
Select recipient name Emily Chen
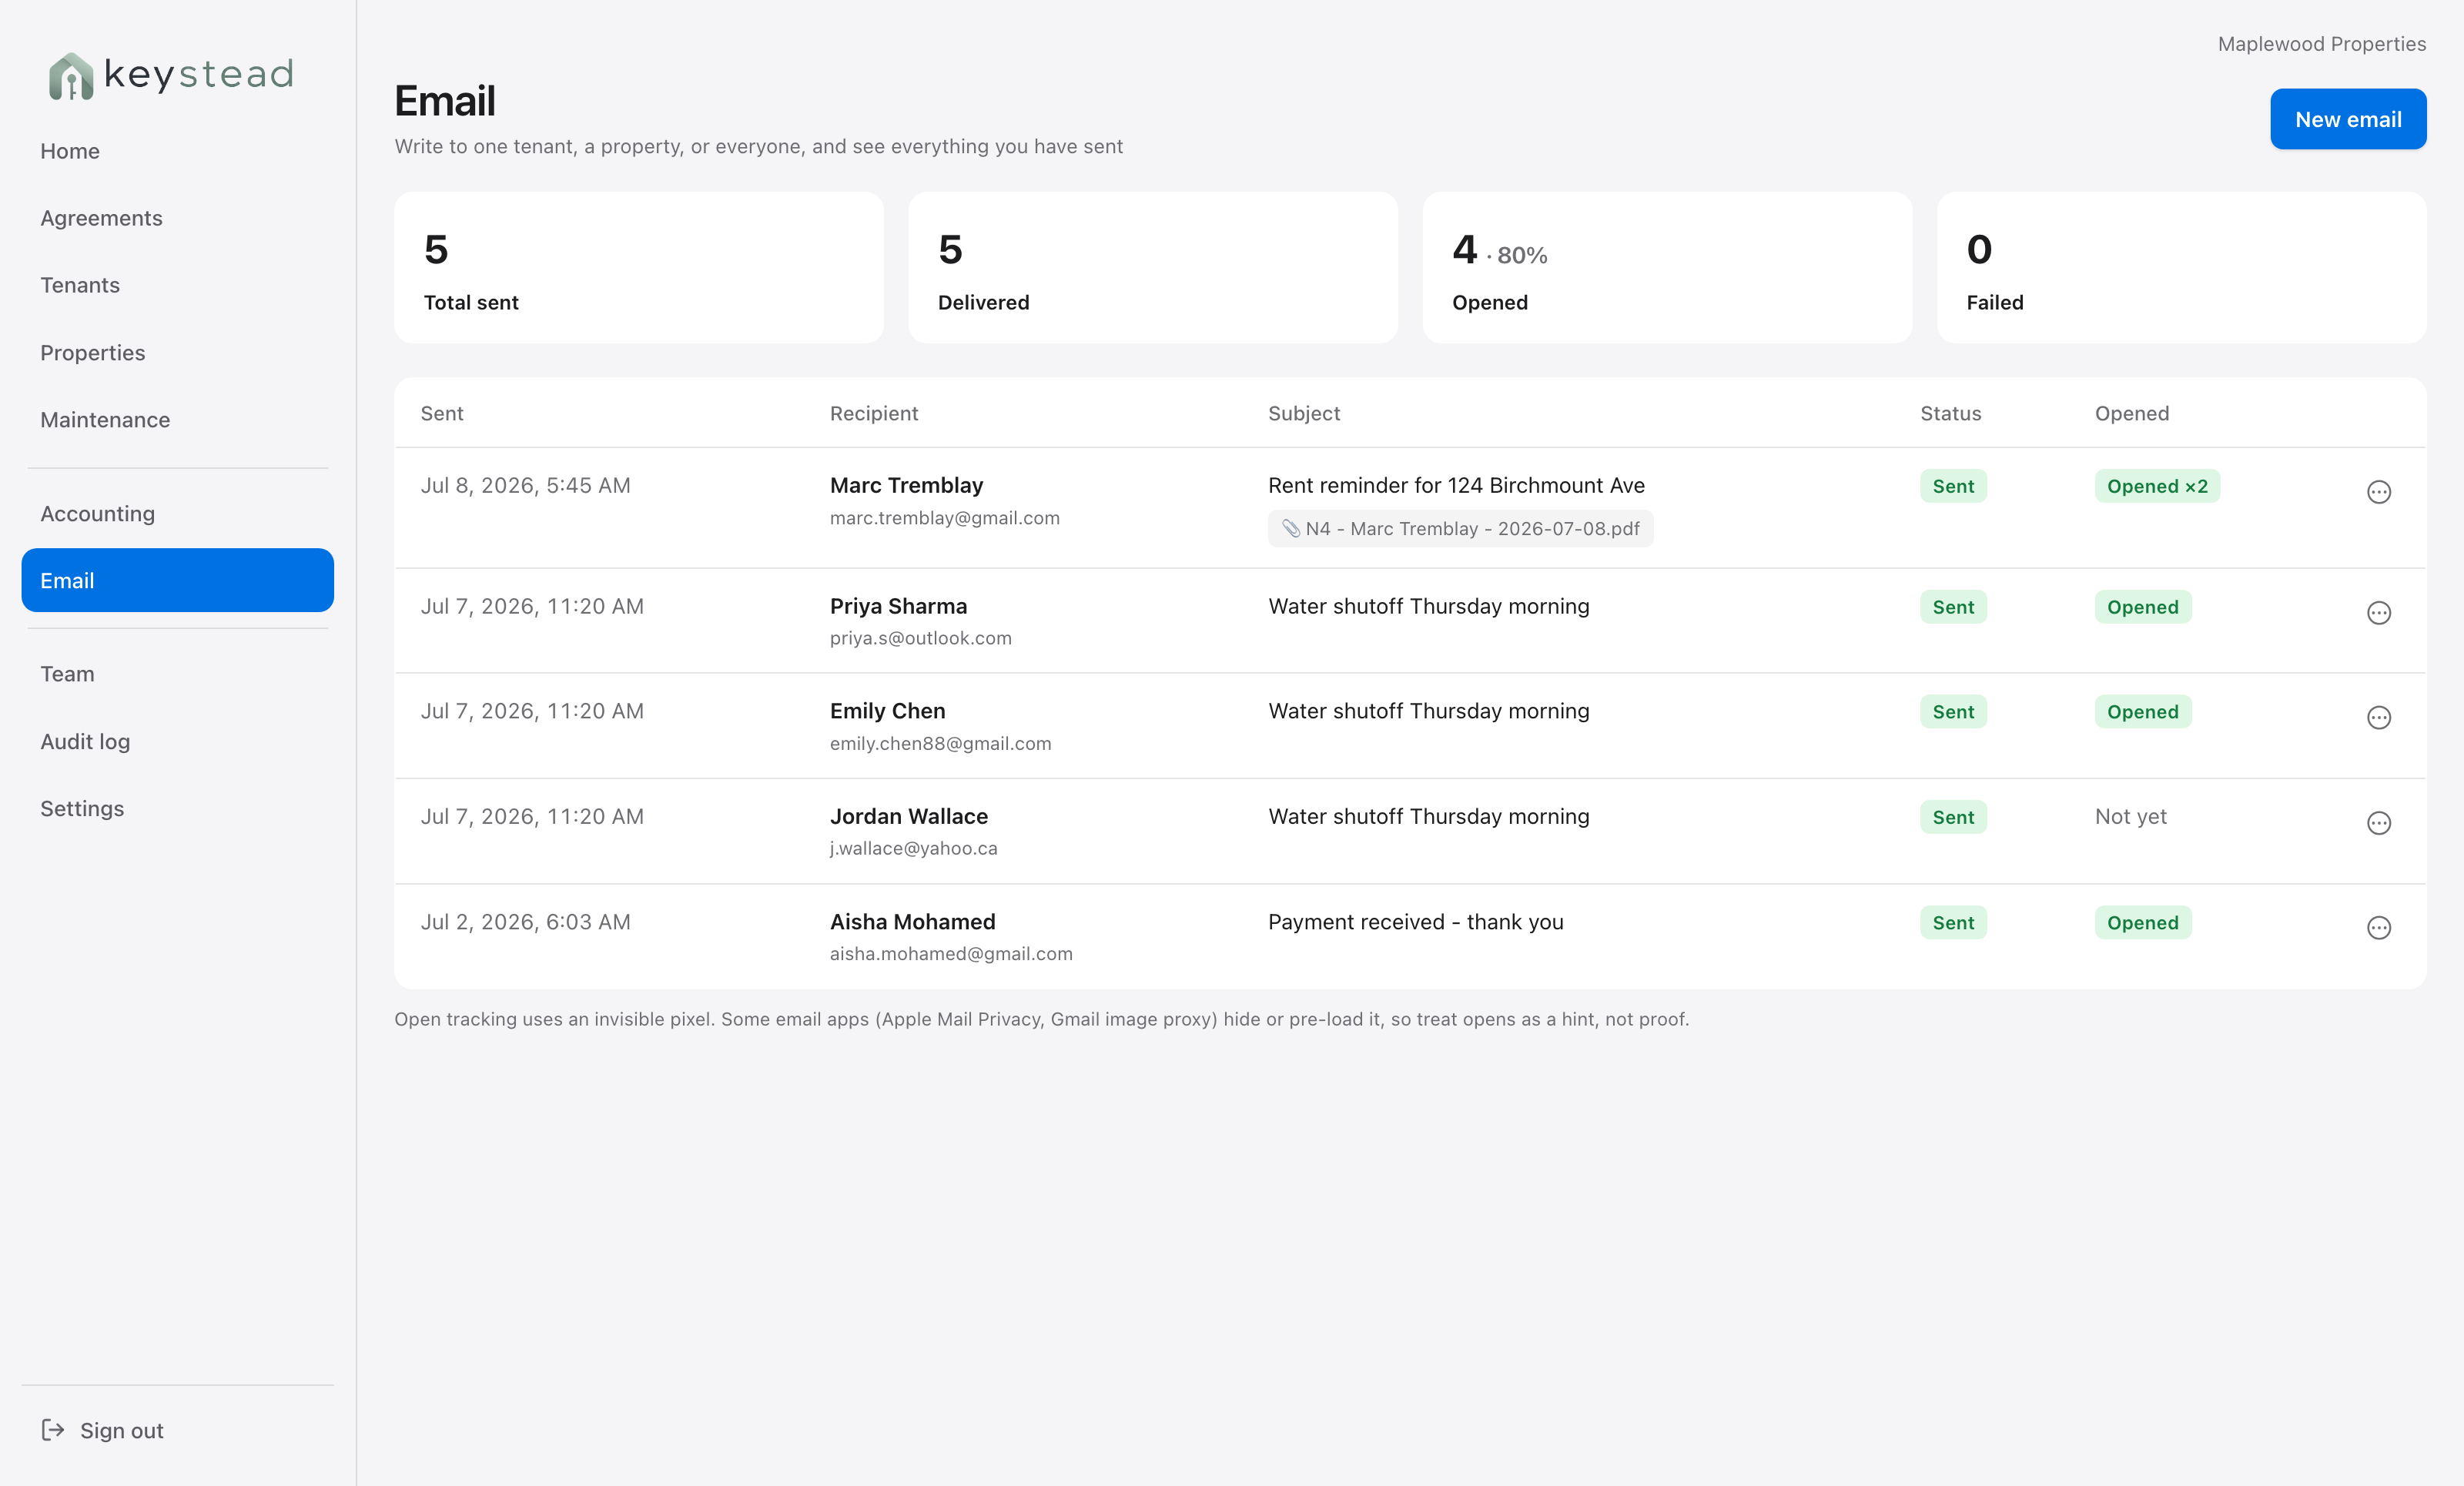pyautogui.click(x=887, y=711)
